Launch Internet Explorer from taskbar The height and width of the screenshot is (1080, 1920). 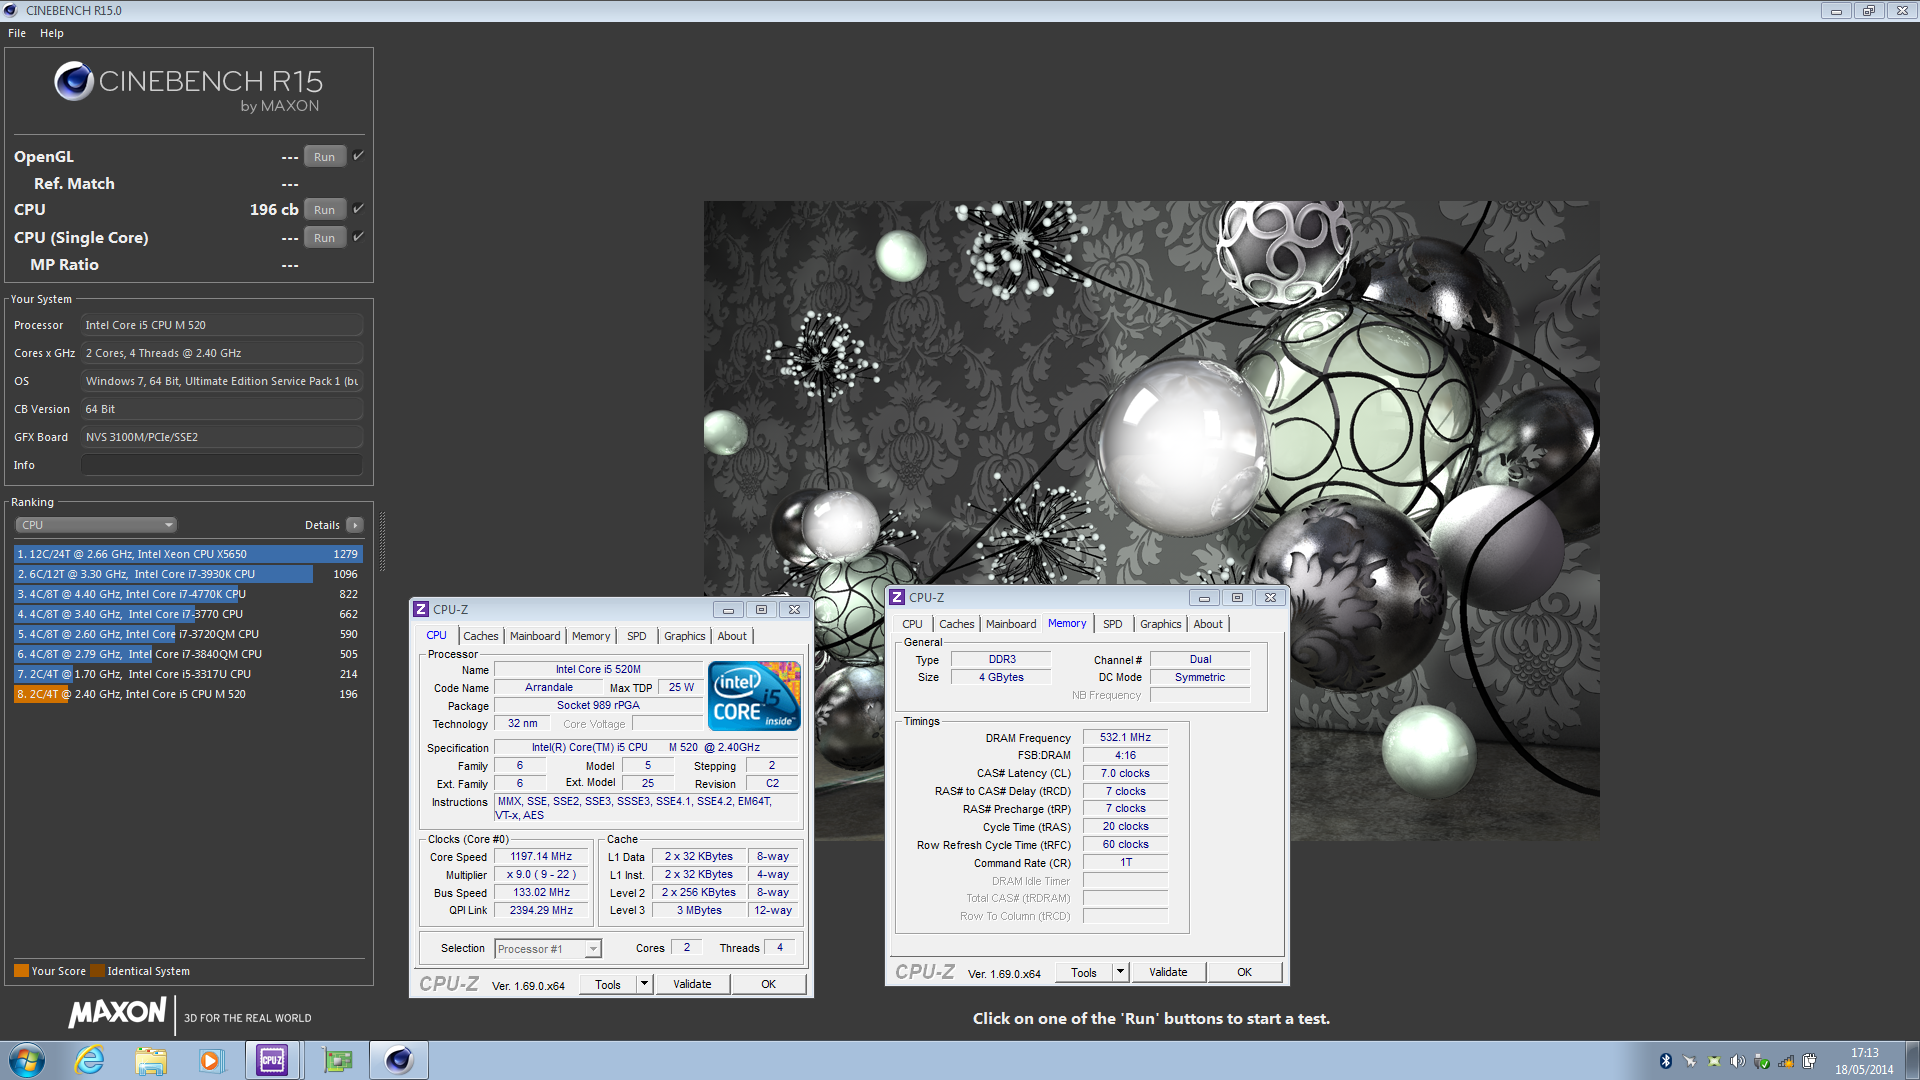pyautogui.click(x=90, y=1060)
